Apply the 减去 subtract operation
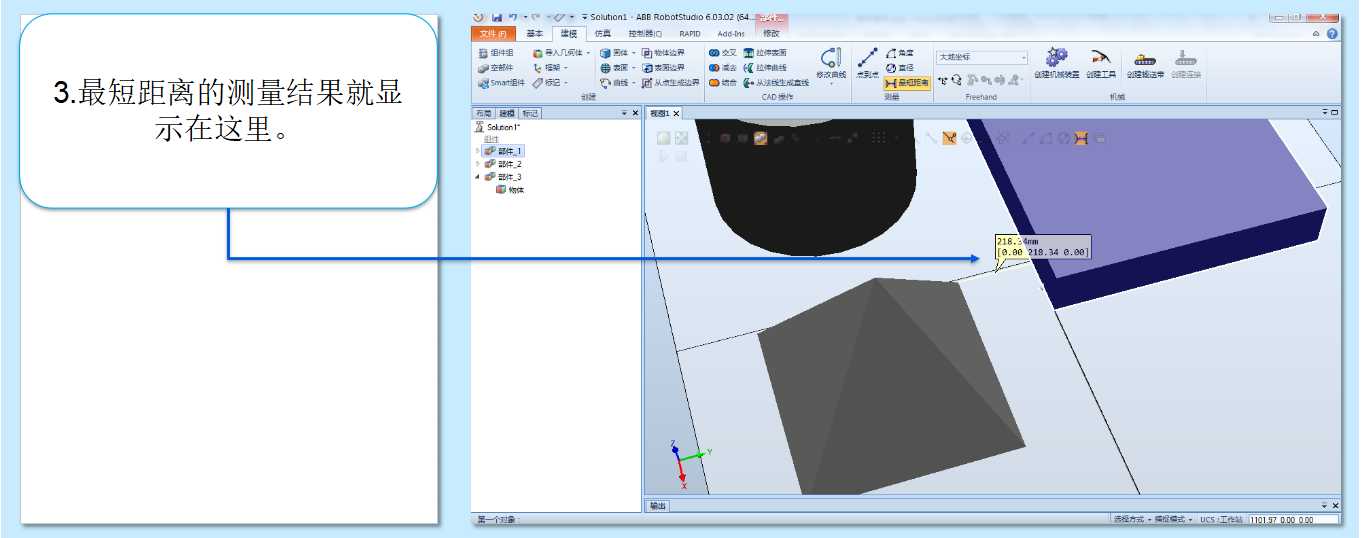This screenshot has height=538, width=1361. pos(722,68)
